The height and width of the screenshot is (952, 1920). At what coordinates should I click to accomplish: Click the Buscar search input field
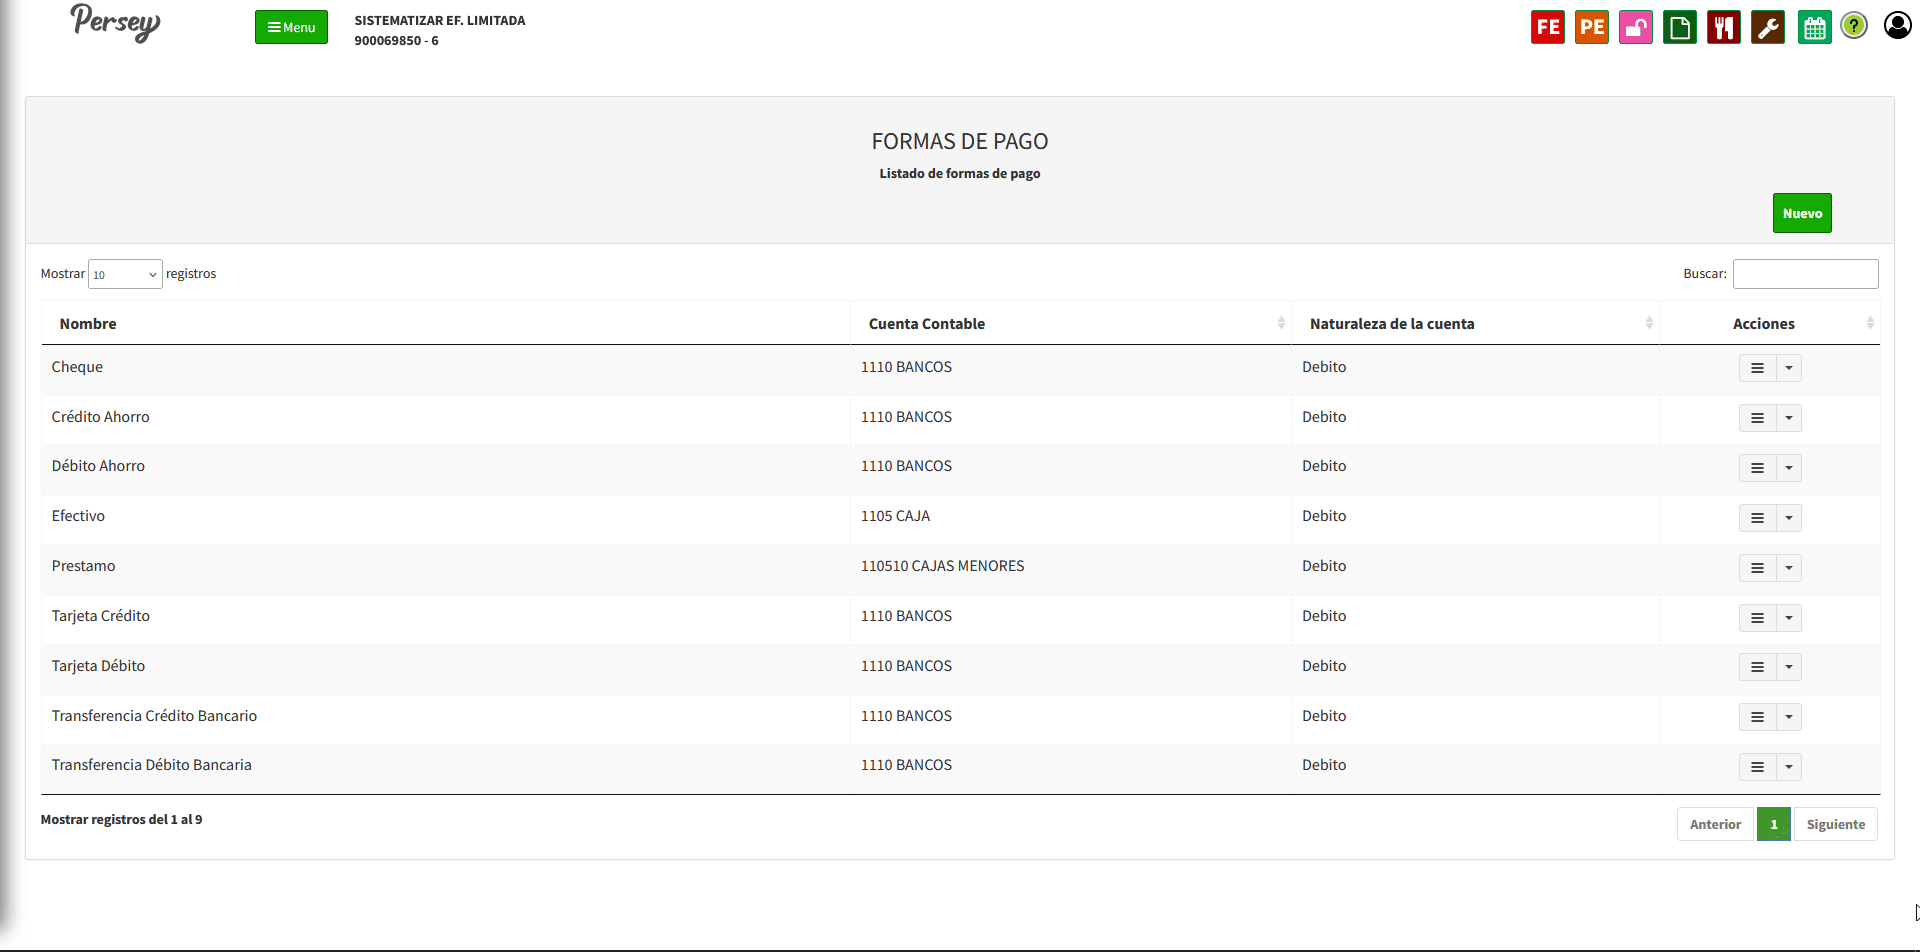(1805, 274)
